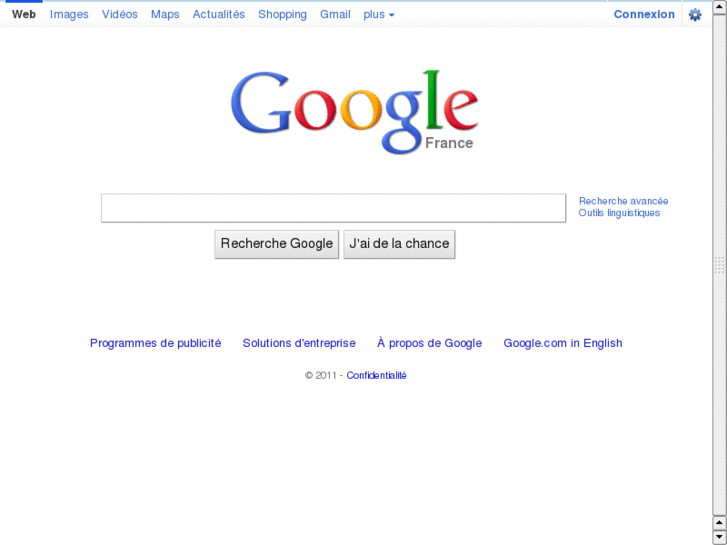Click the vertical scrollbar grip handle
The image size is (727, 545).
pos(719,265)
